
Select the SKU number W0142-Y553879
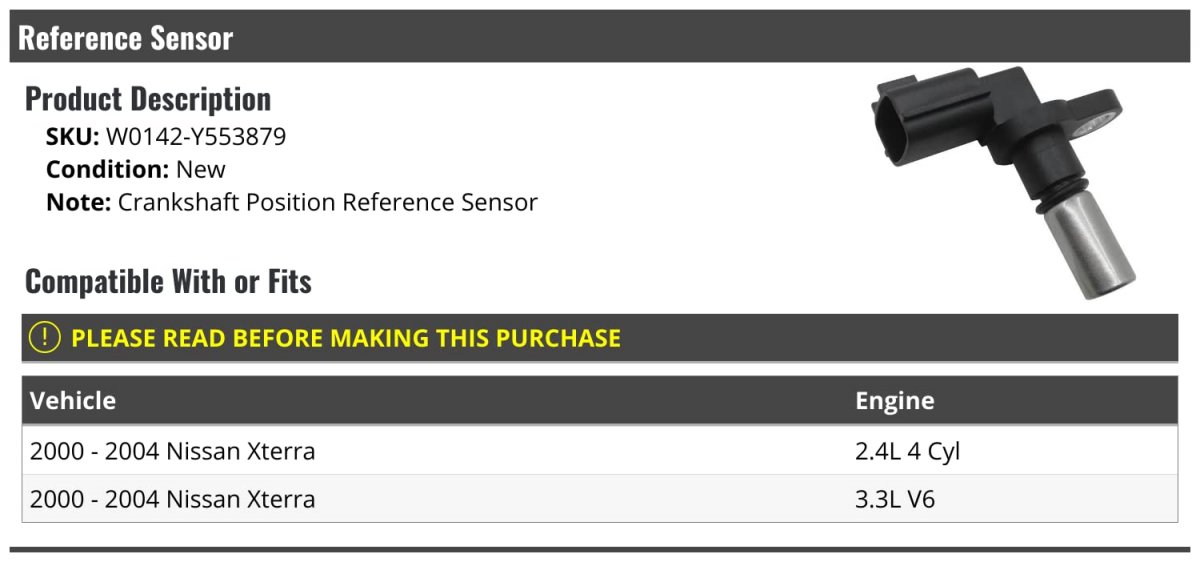[196, 137]
